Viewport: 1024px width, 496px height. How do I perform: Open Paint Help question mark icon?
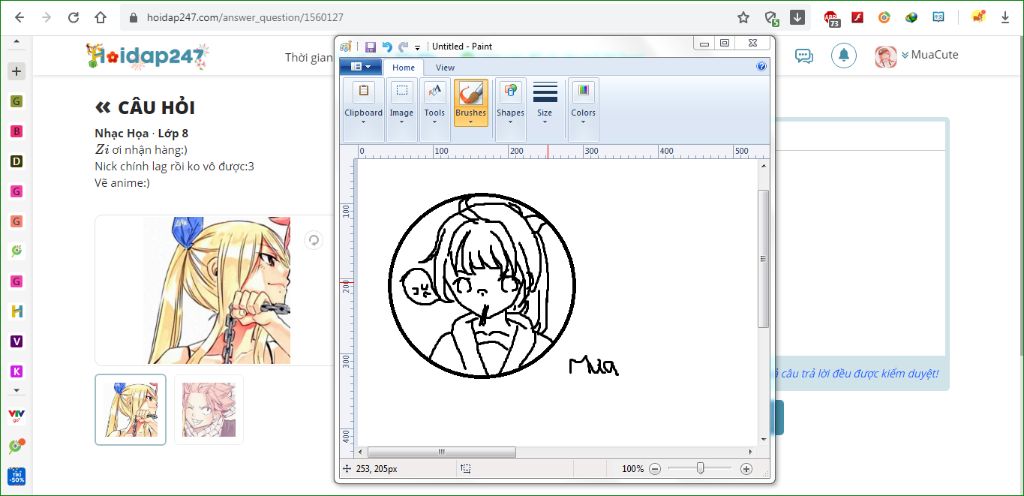(x=761, y=67)
